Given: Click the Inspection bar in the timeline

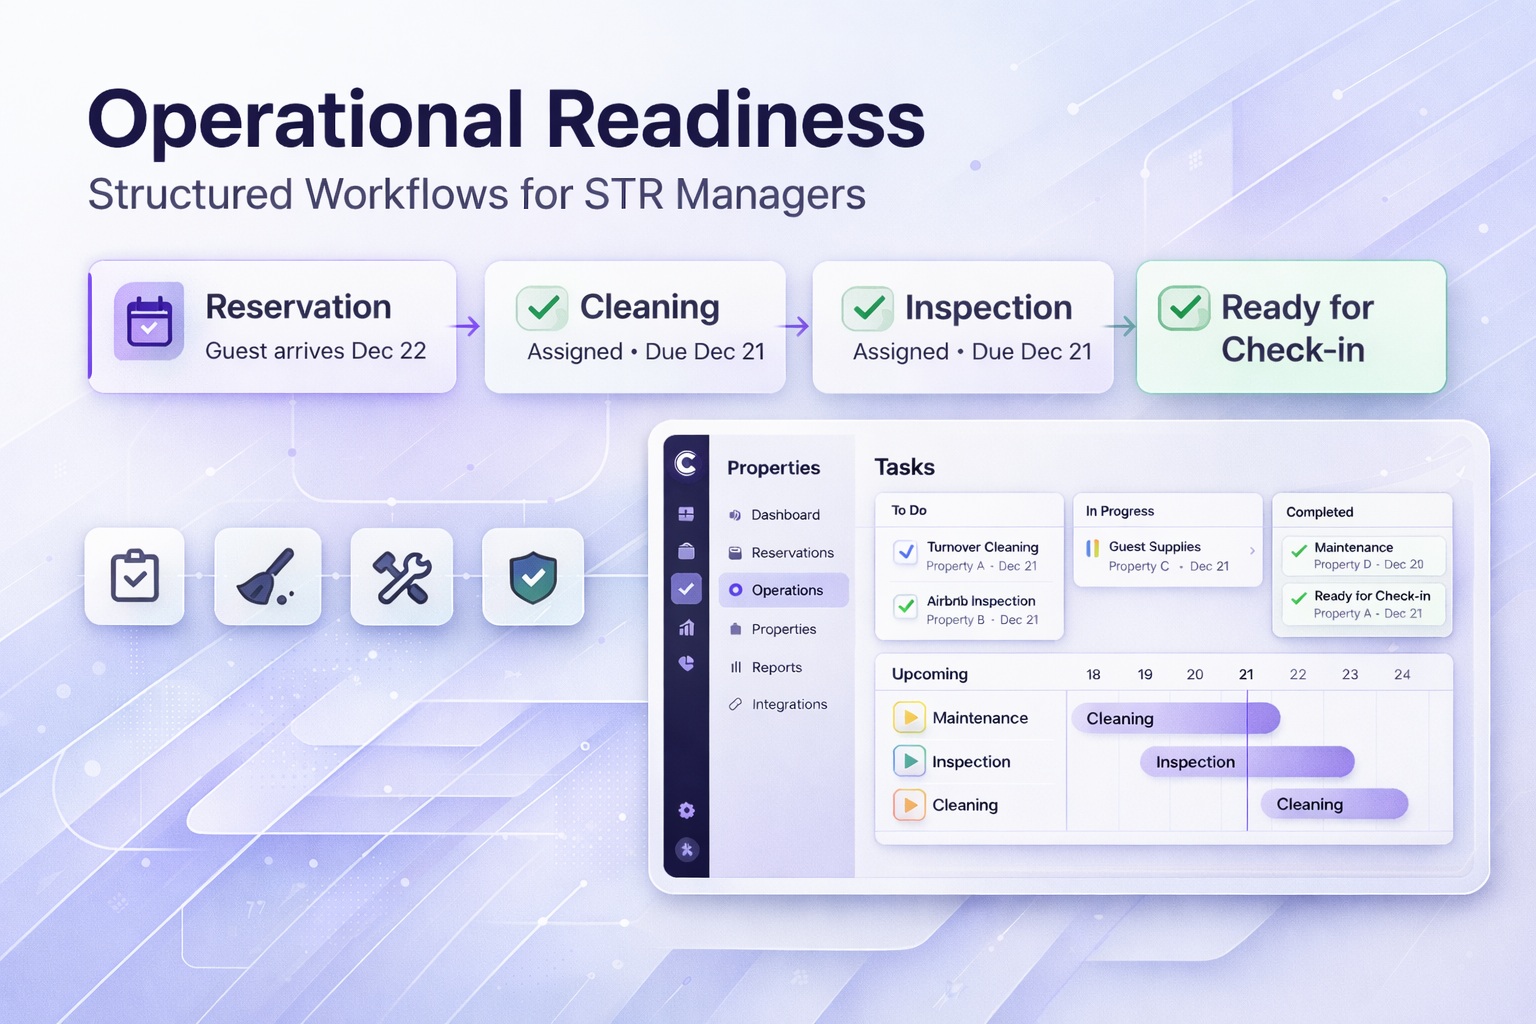Looking at the screenshot, I should pyautogui.click(x=1247, y=762).
